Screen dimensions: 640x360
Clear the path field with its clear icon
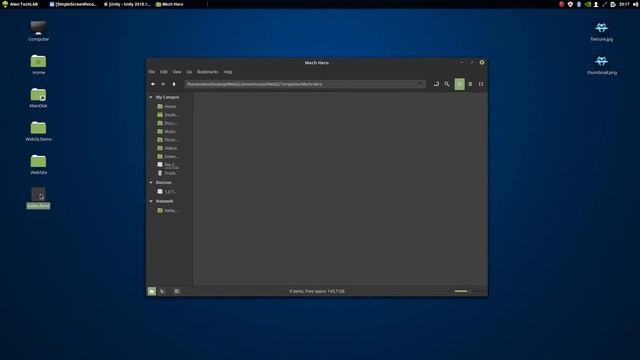pos(421,84)
